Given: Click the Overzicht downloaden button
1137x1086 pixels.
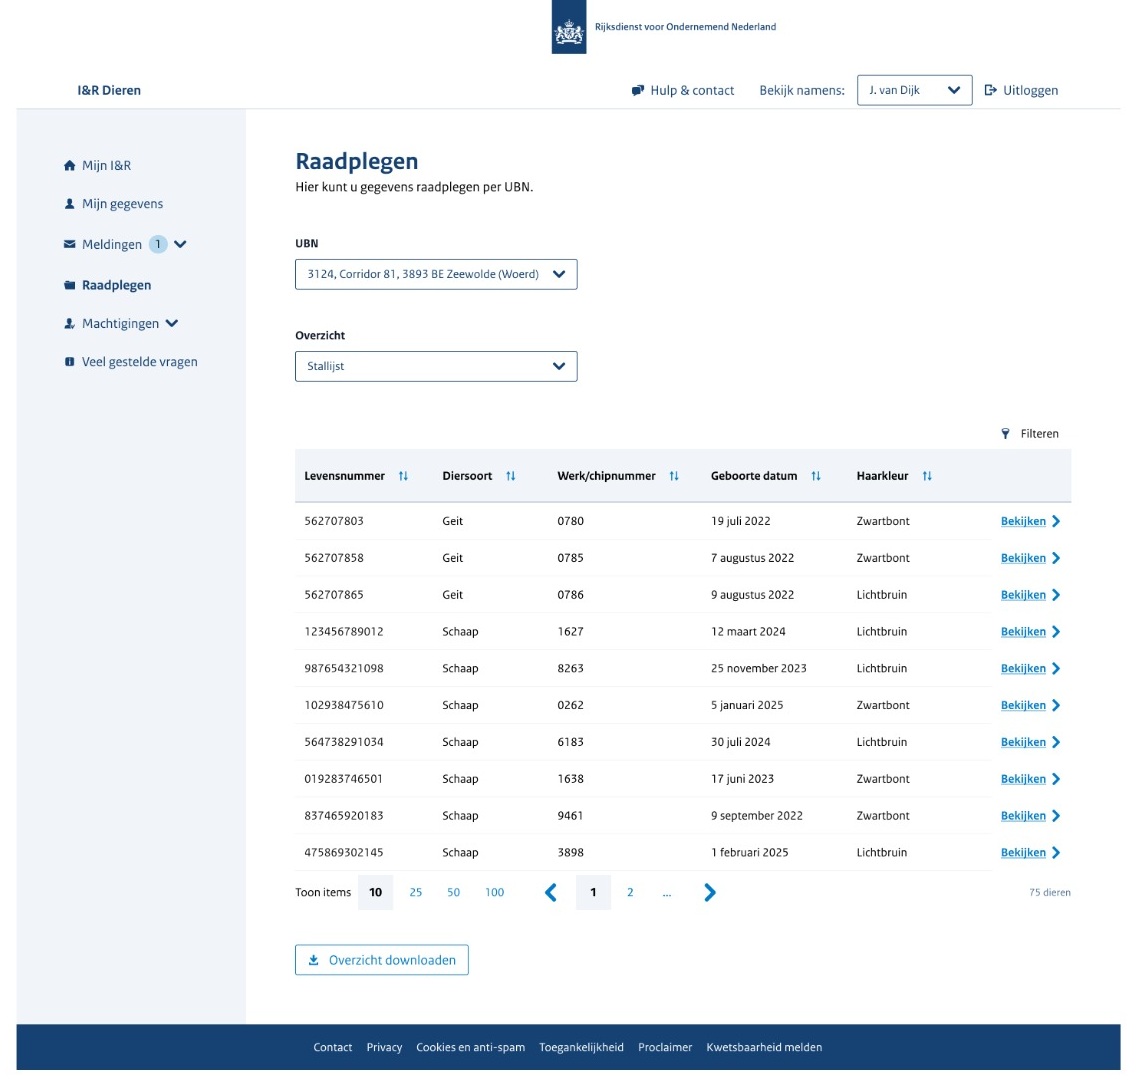Looking at the screenshot, I should click(x=381, y=960).
